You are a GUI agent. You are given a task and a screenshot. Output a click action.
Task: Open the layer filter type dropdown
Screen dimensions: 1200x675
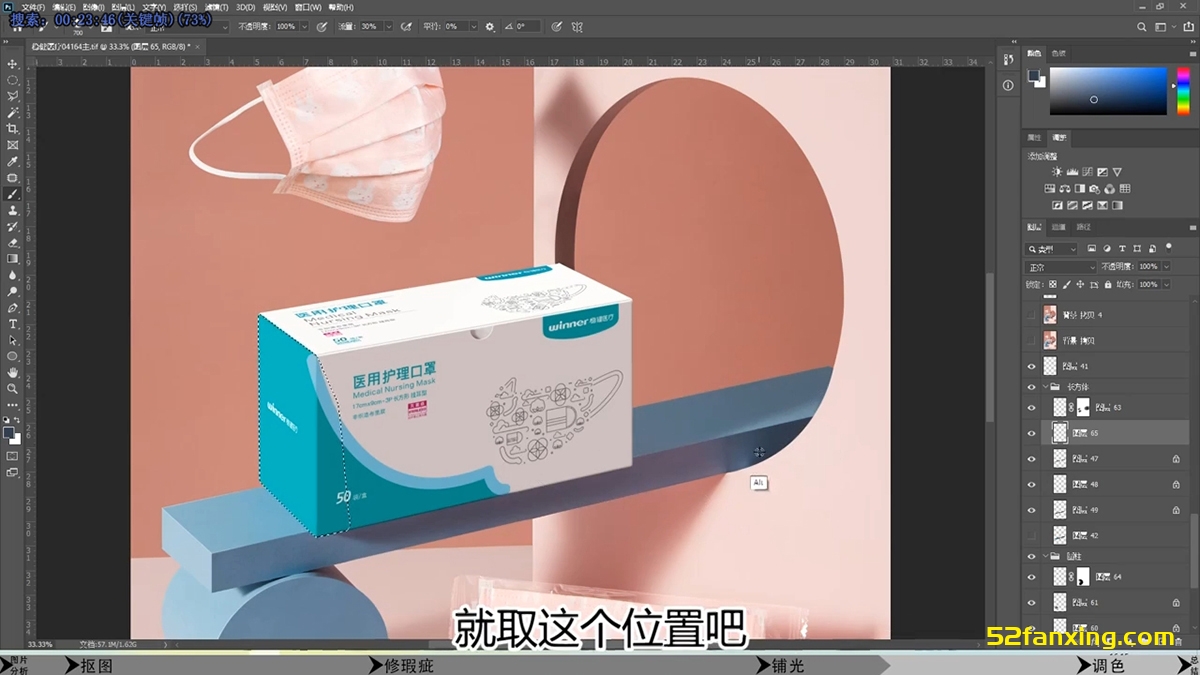[1052, 249]
